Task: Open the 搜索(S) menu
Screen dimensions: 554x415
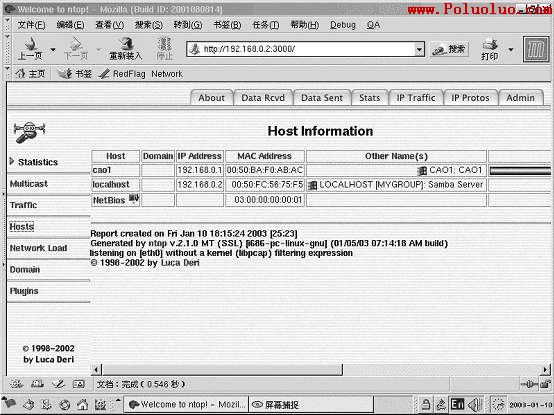Action: click(x=148, y=25)
